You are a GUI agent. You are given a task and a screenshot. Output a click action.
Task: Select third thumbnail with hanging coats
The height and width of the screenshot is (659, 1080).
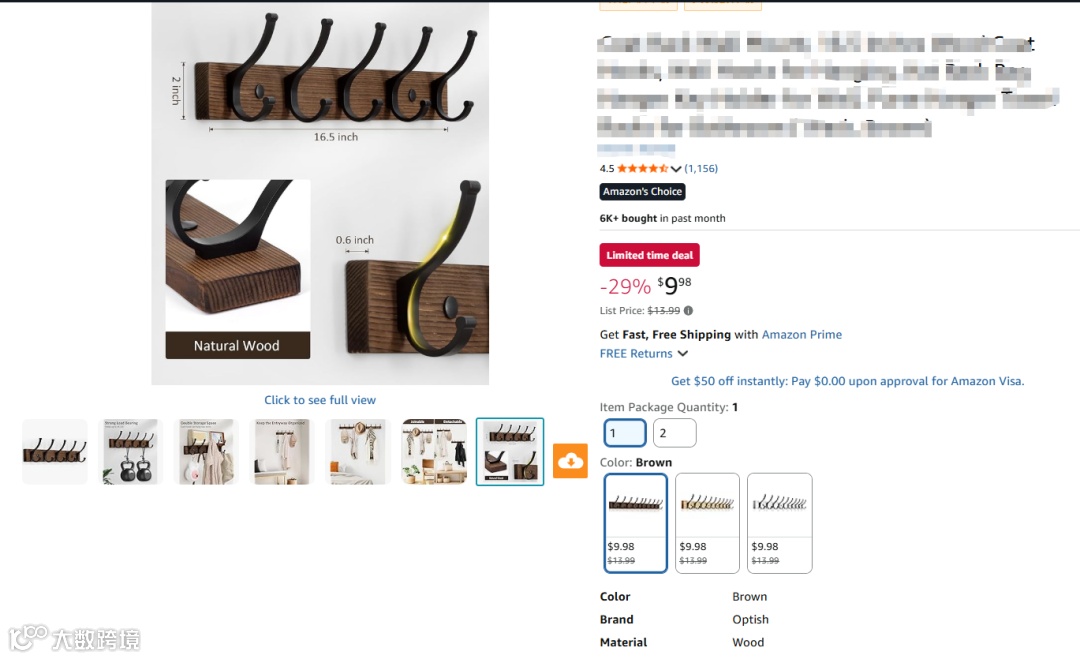207,452
